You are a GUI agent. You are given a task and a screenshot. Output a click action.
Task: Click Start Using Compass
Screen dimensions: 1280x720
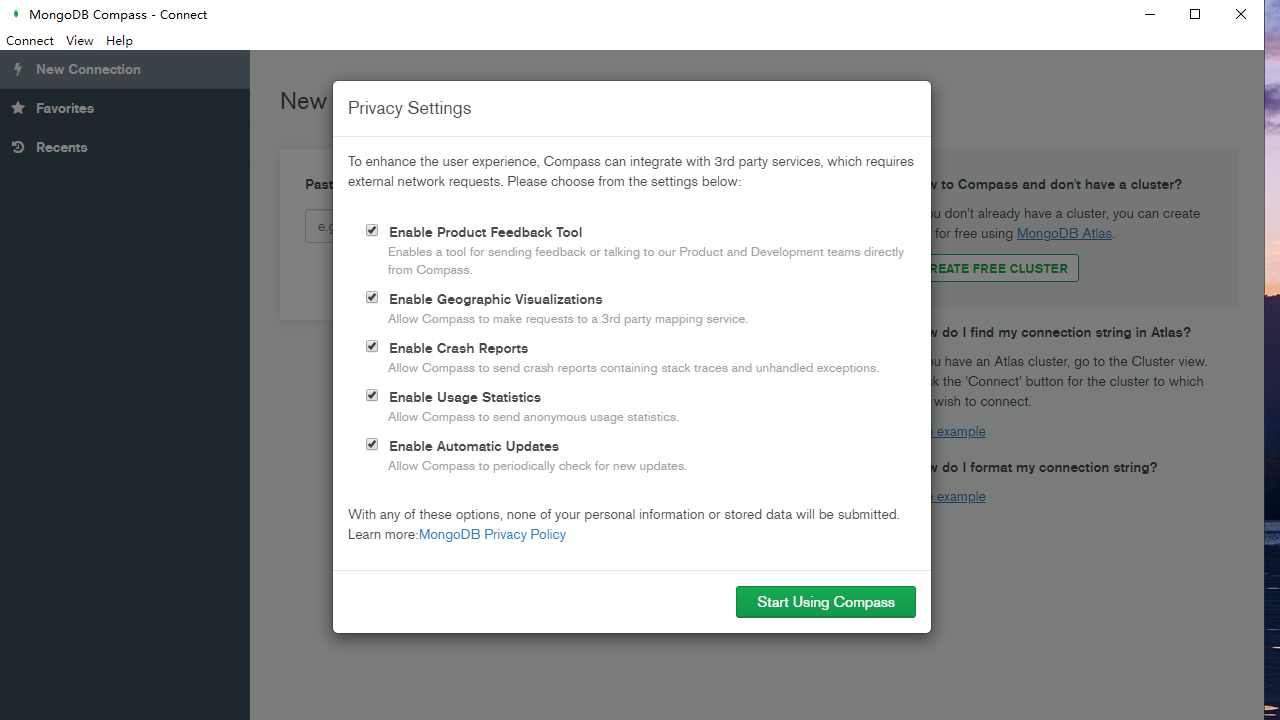click(x=825, y=601)
